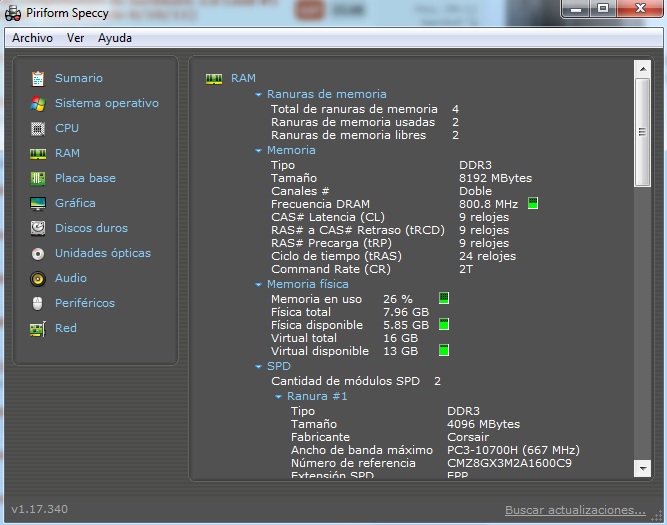Screen dimensions: 667x525
Task: Click the Sumario clipboard icon
Action: point(38,78)
